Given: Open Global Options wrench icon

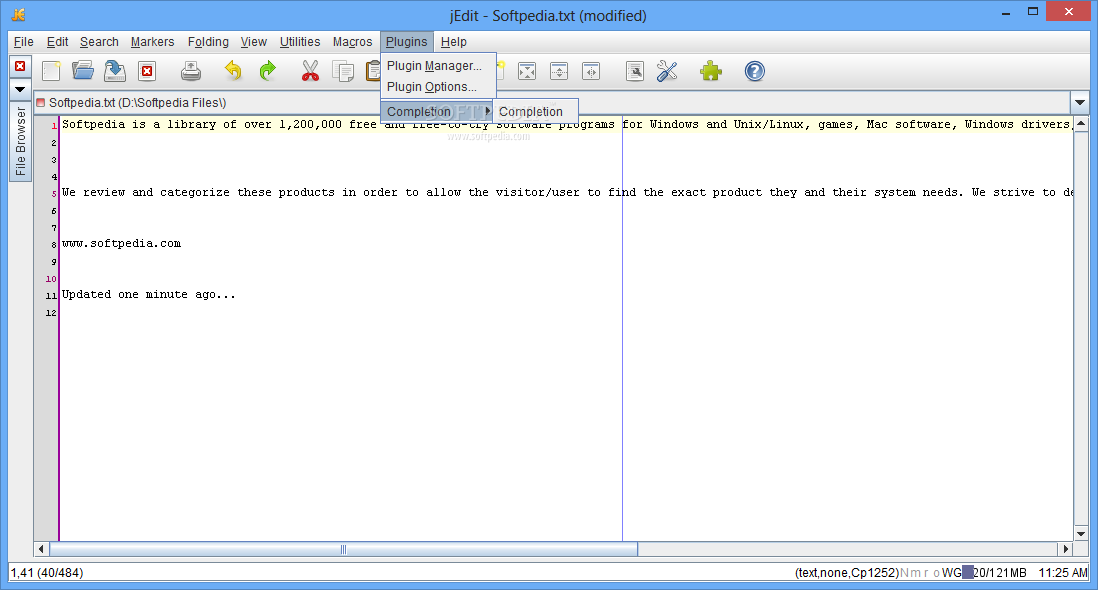Looking at the screenshot, I should click(667, 71).
